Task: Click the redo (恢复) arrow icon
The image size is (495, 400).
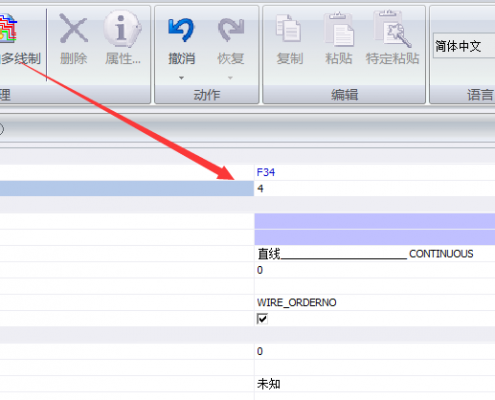Action: (x=231, y=30)
